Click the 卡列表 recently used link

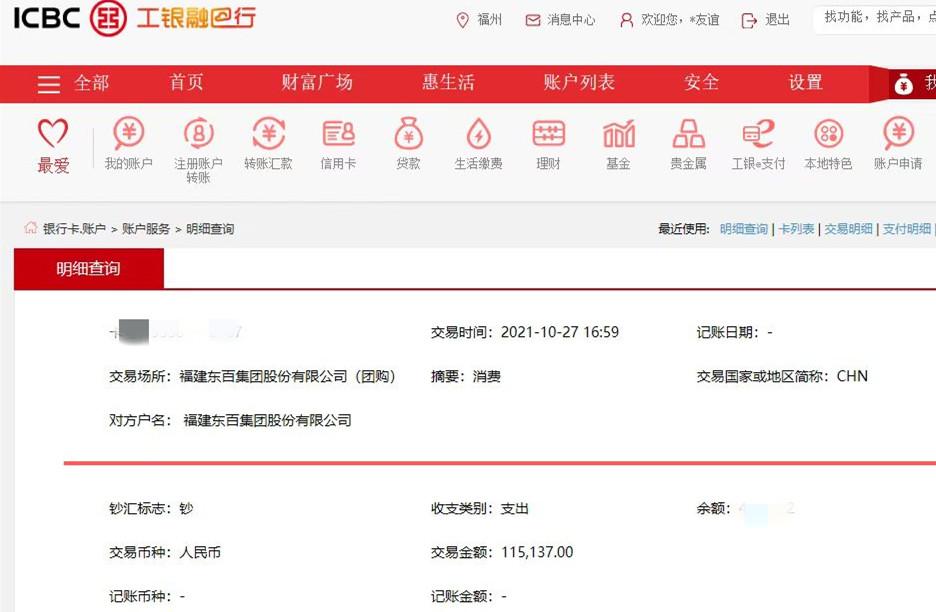(x=796, y=229)
